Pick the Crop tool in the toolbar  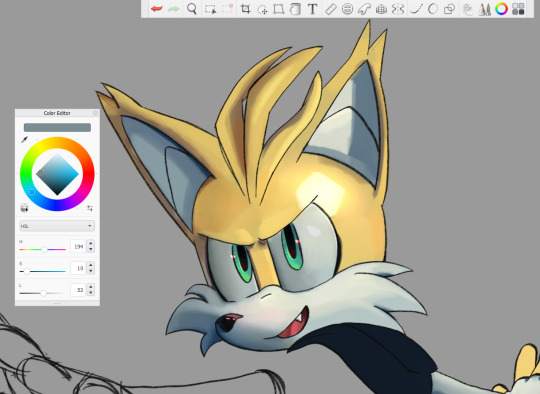click(x=245, y=9)
